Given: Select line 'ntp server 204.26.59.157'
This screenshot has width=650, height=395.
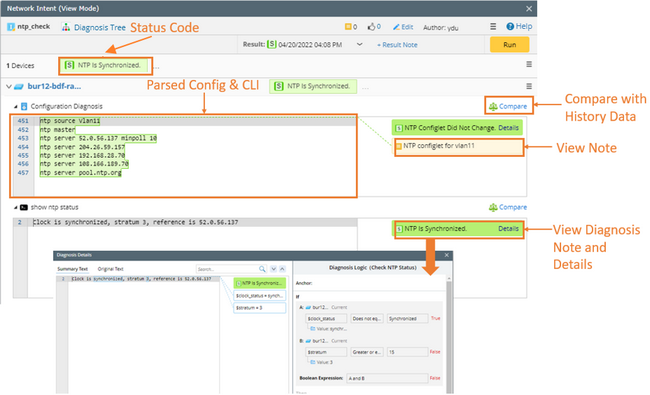Looking at the screenshot, I should (82, 147).
